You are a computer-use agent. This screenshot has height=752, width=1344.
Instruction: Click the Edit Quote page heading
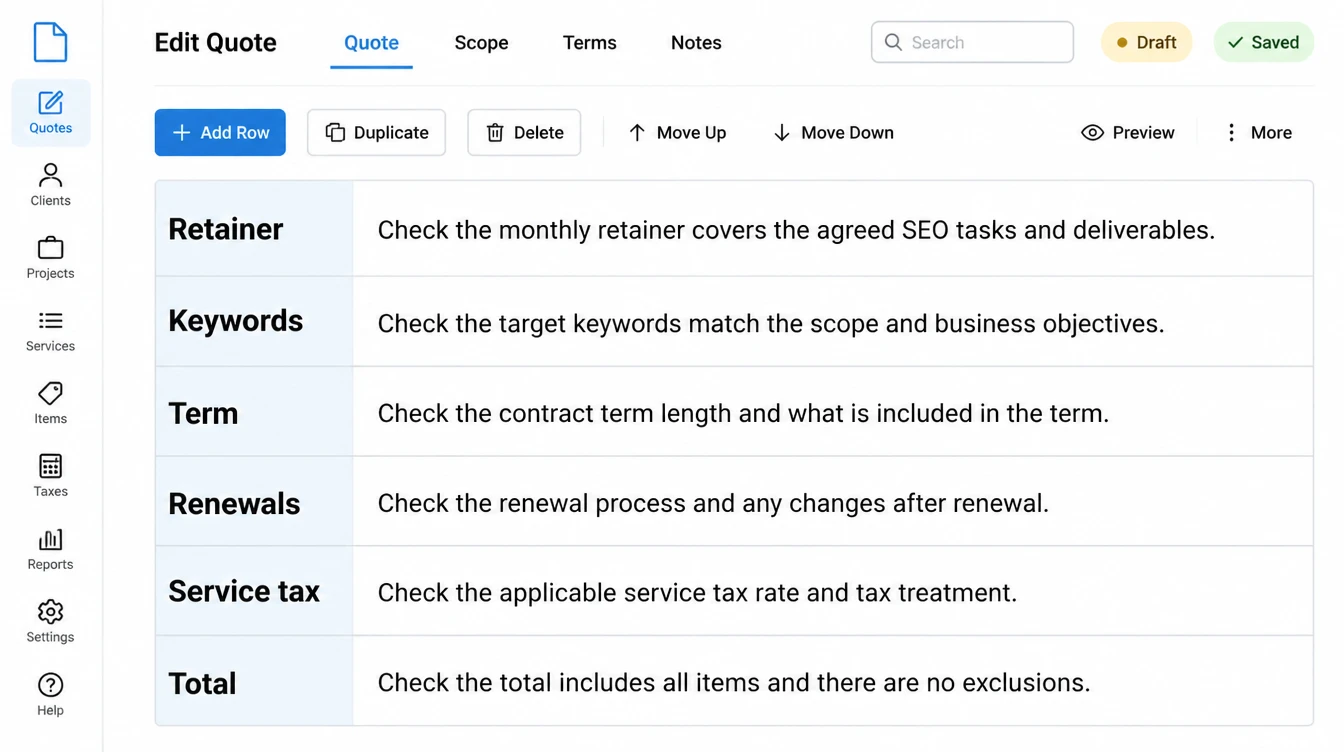(x=215, y=43)
